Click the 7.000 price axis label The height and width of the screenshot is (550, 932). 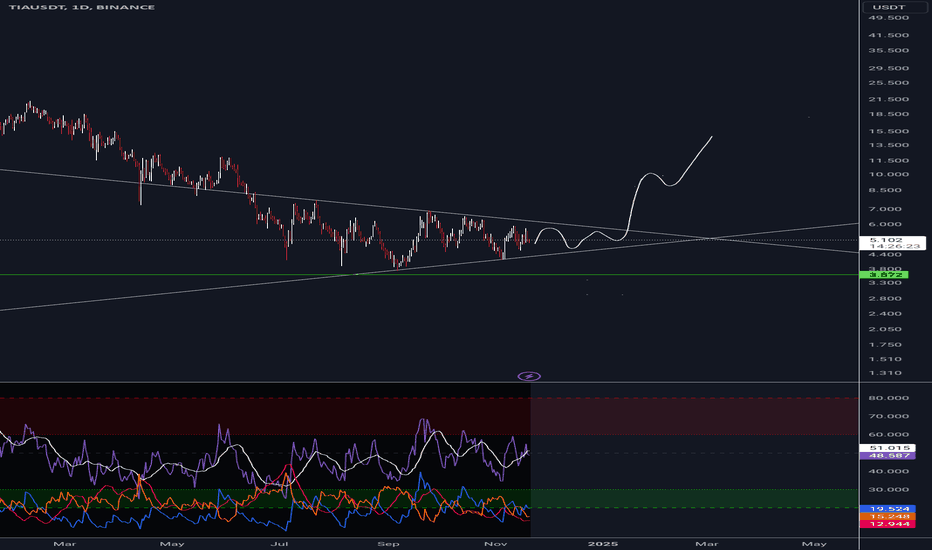coord(885,209)
